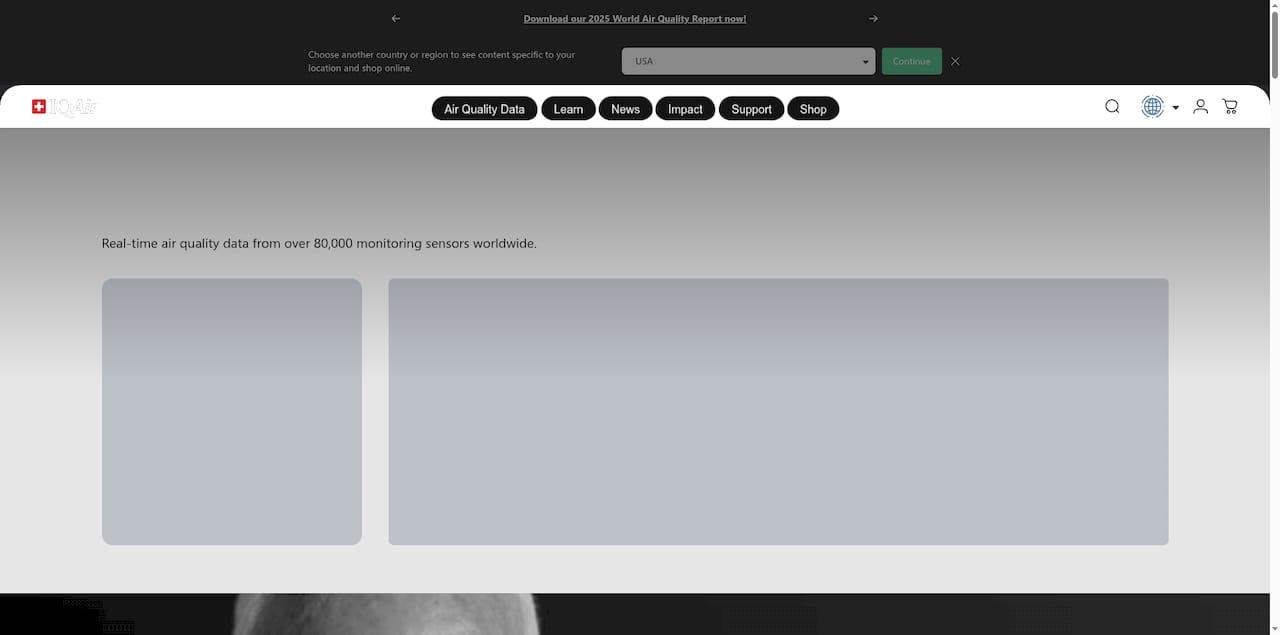Open the News menu

(x=625, y=109)
